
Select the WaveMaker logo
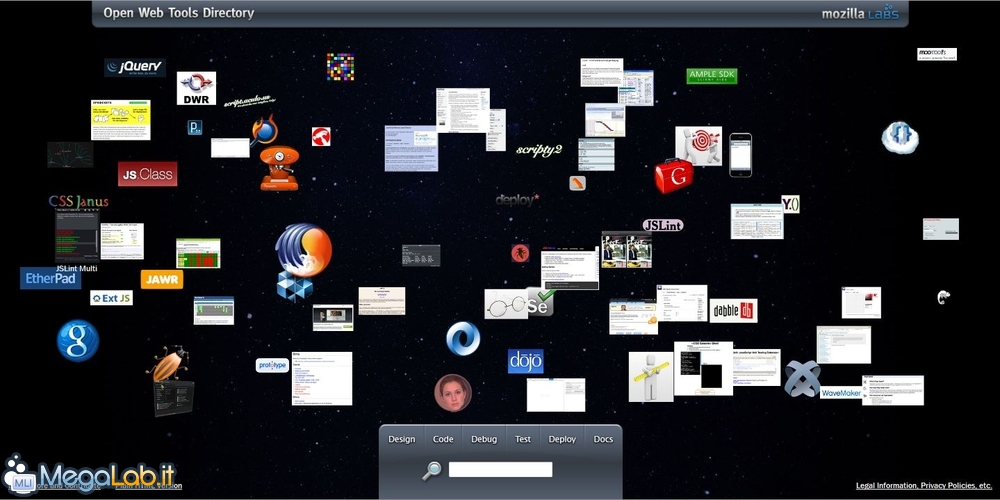click(x=841, y=393)
